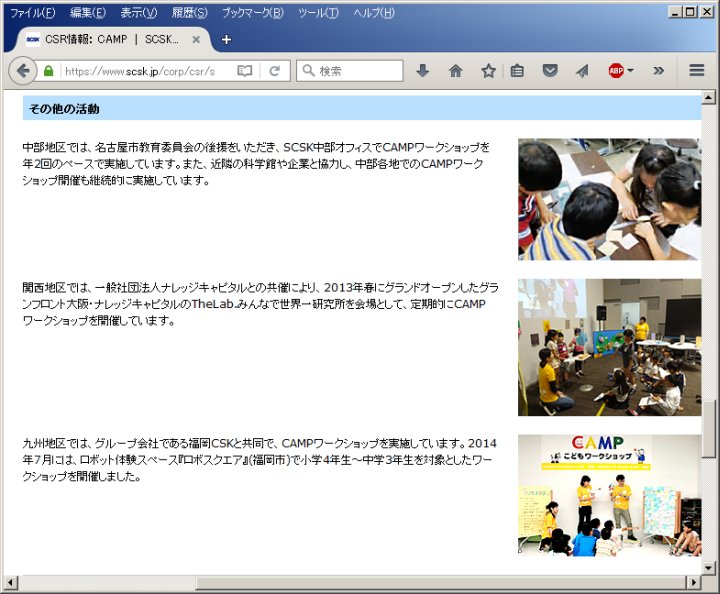Click the green padlock site security icon

point(48,71)
